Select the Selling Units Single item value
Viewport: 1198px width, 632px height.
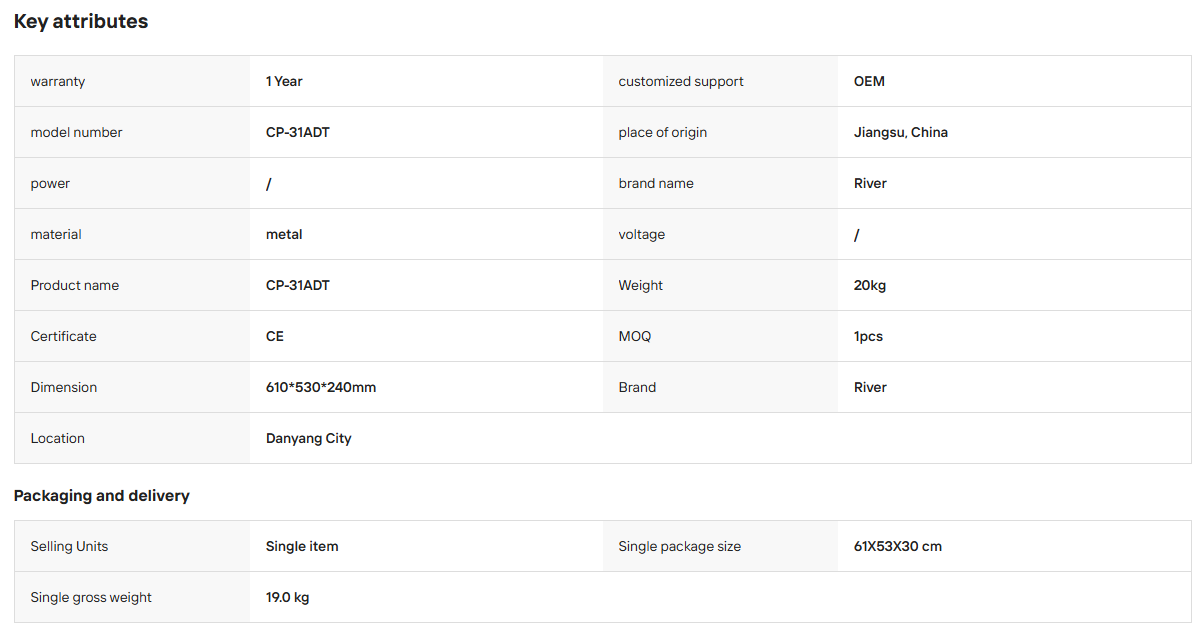click(302, 546)
